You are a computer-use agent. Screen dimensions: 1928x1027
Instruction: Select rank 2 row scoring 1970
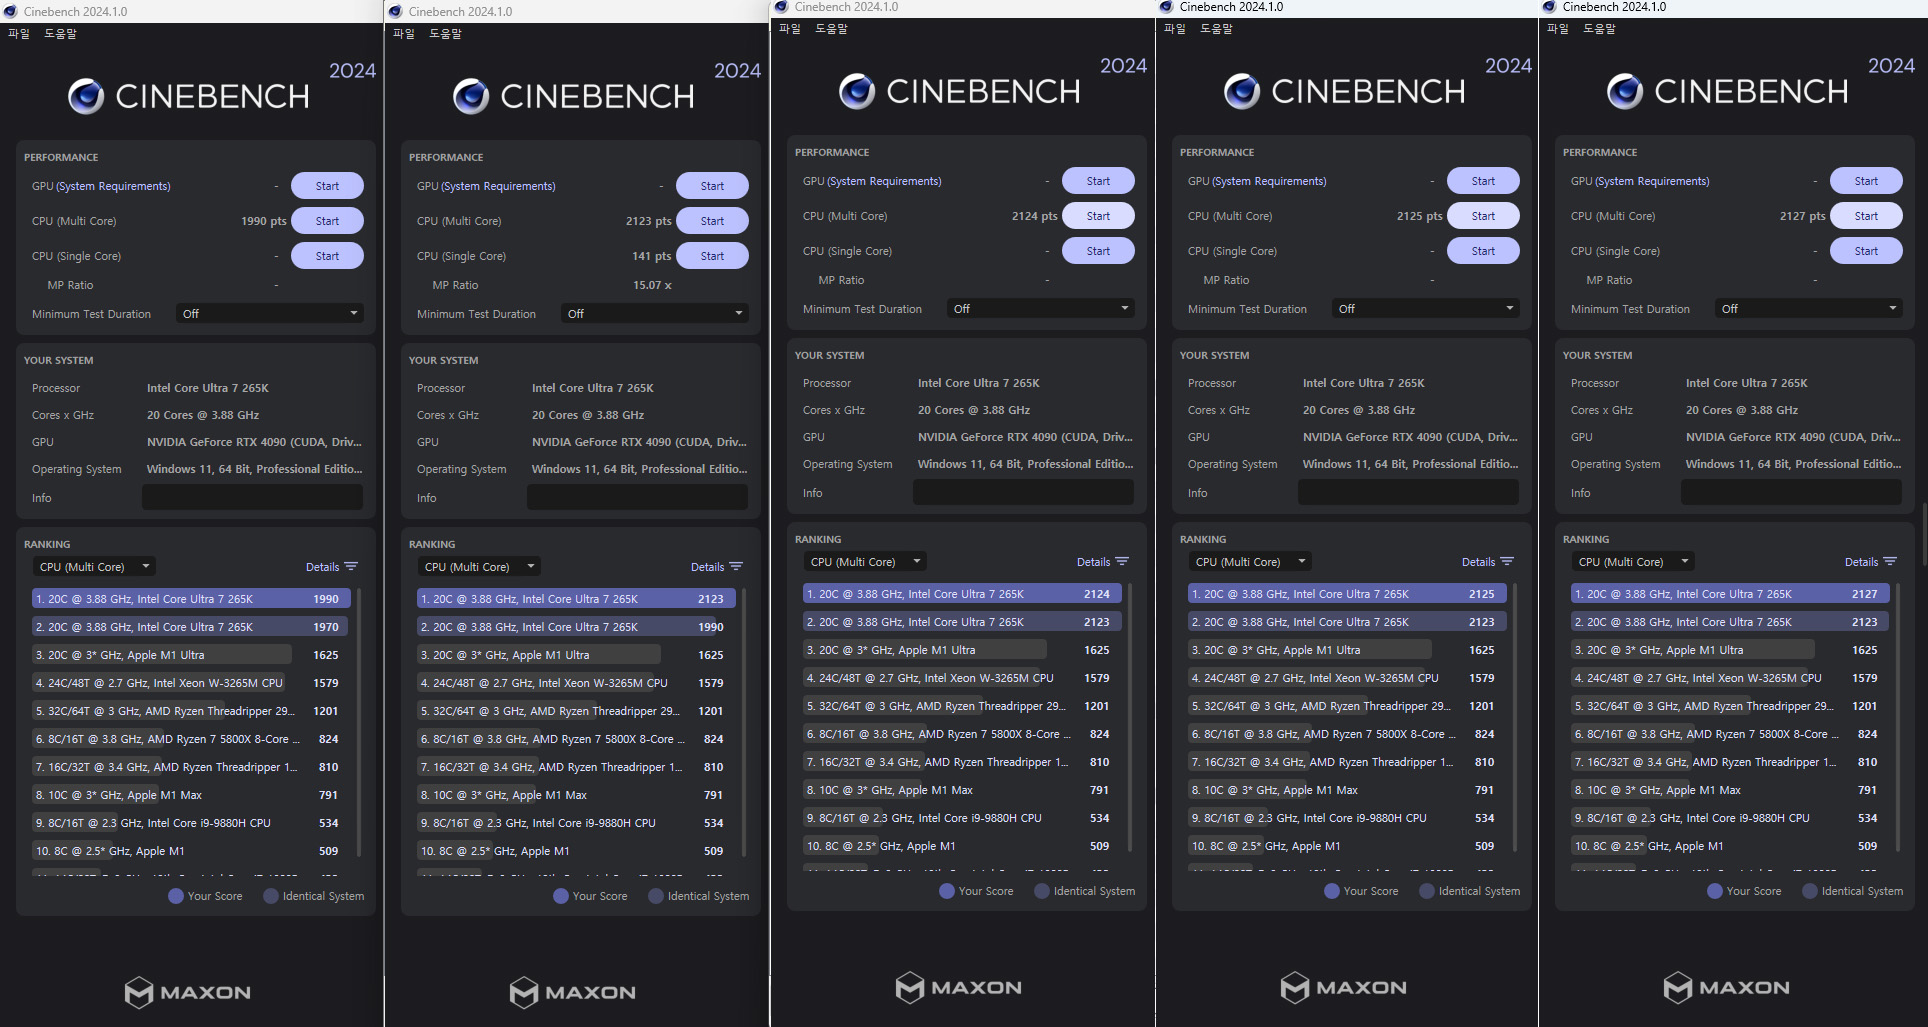pos(190,627)
